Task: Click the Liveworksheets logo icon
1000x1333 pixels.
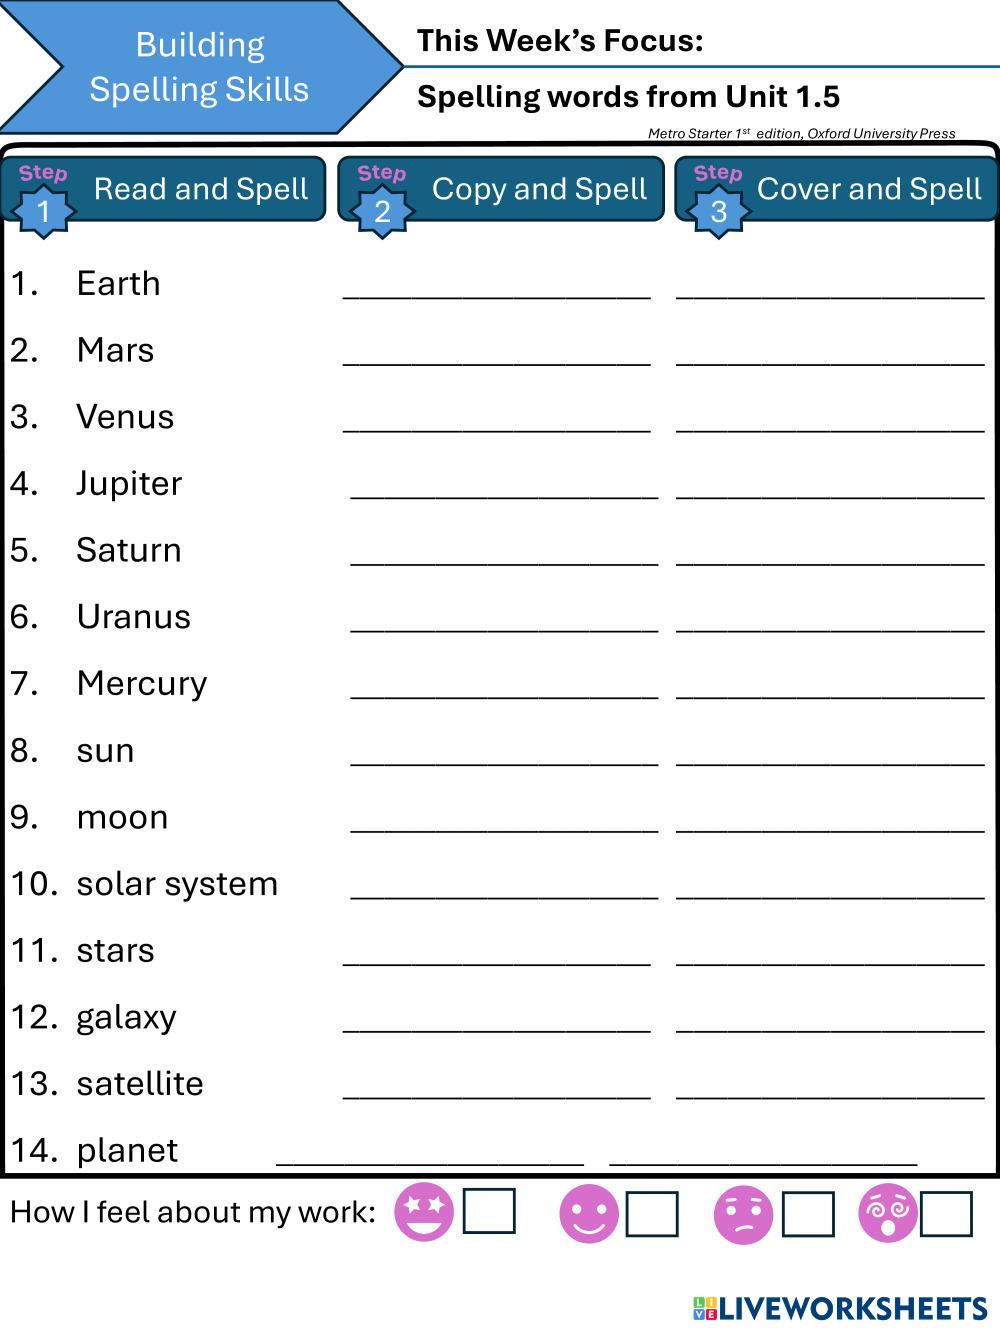Action: coord(705,1308)
